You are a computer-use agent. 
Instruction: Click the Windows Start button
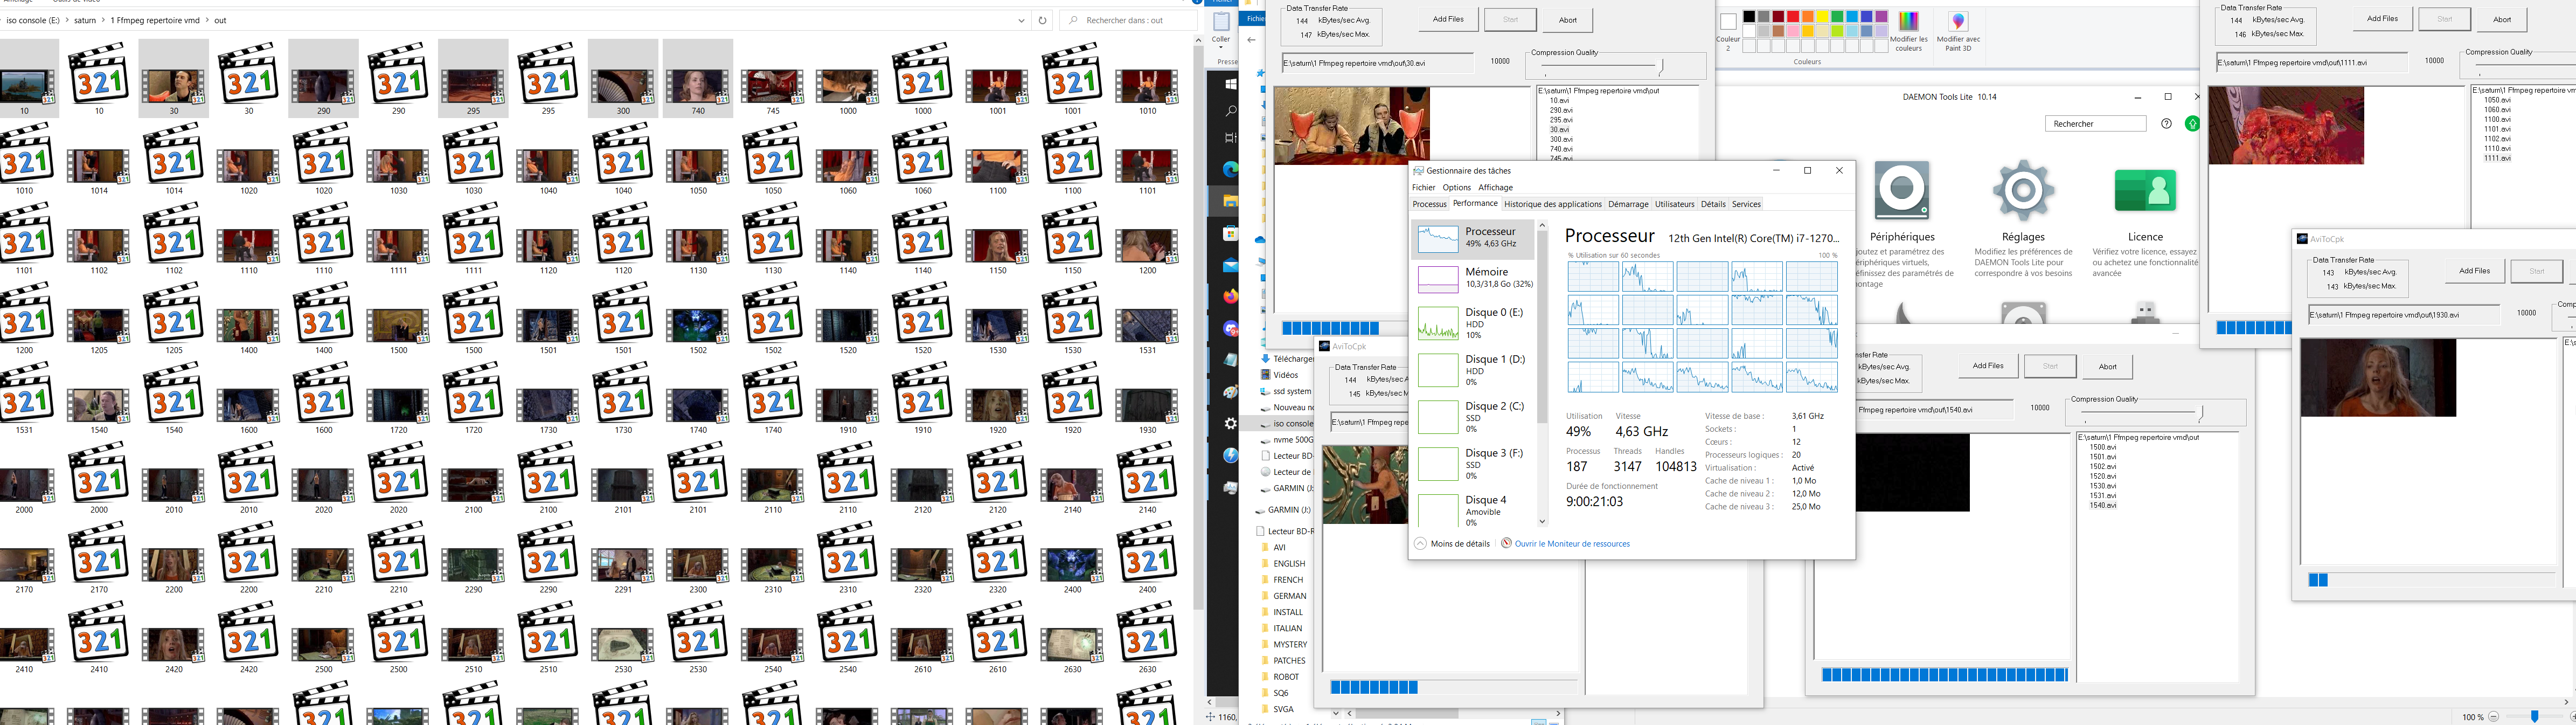click(x=1231, y=84)
